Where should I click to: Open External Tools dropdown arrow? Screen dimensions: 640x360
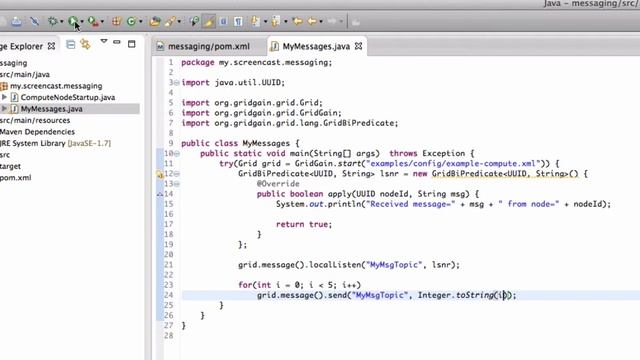point(102,22)
